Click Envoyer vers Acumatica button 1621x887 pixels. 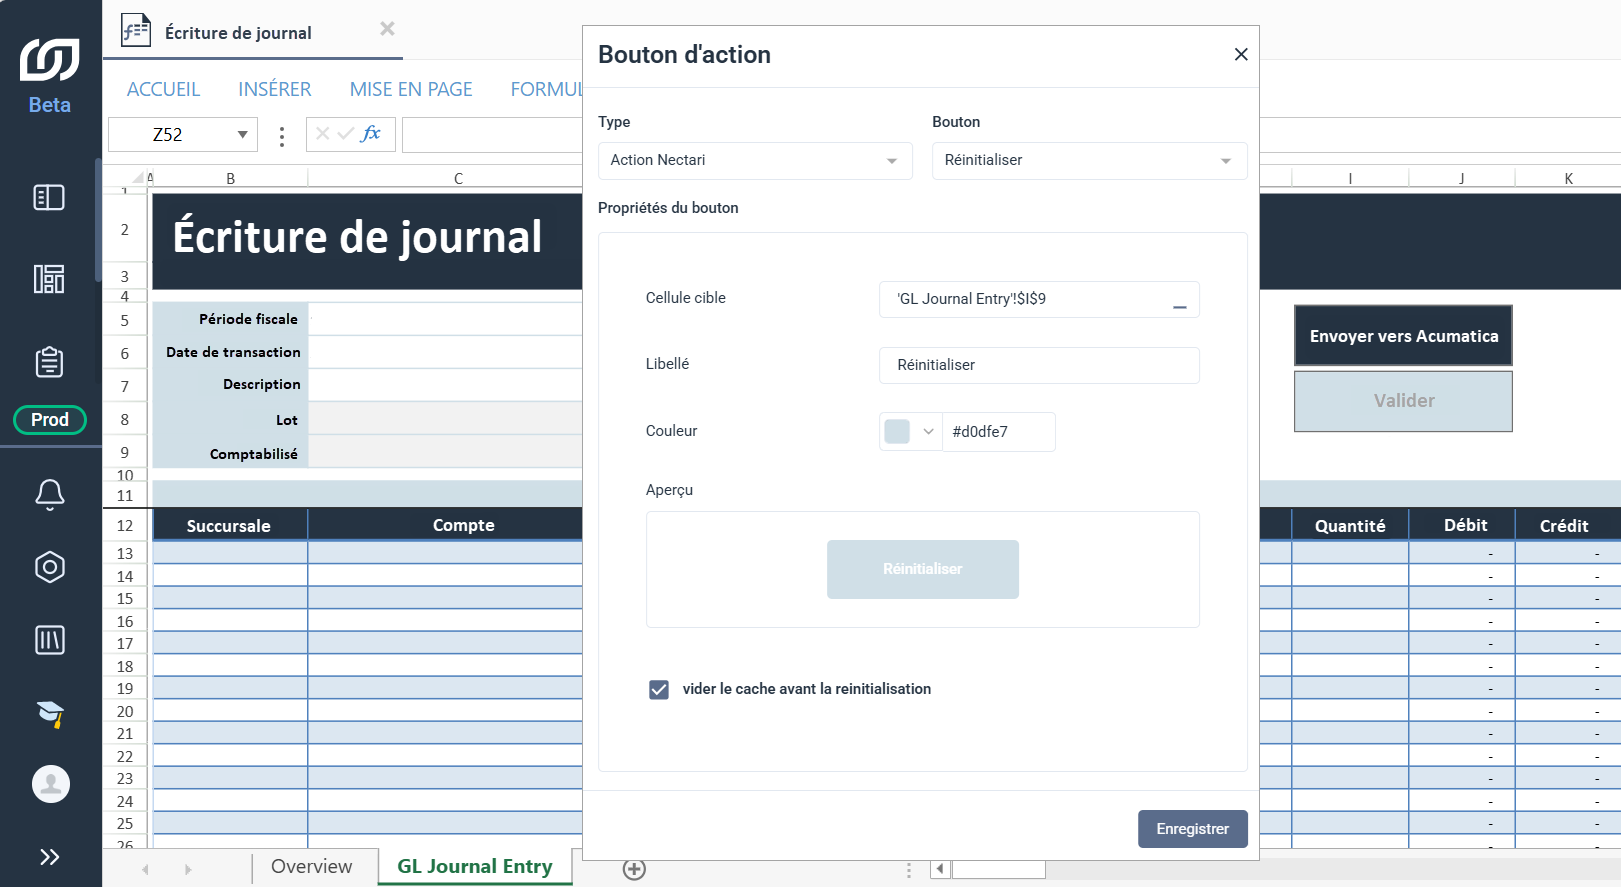(1403, 336)
